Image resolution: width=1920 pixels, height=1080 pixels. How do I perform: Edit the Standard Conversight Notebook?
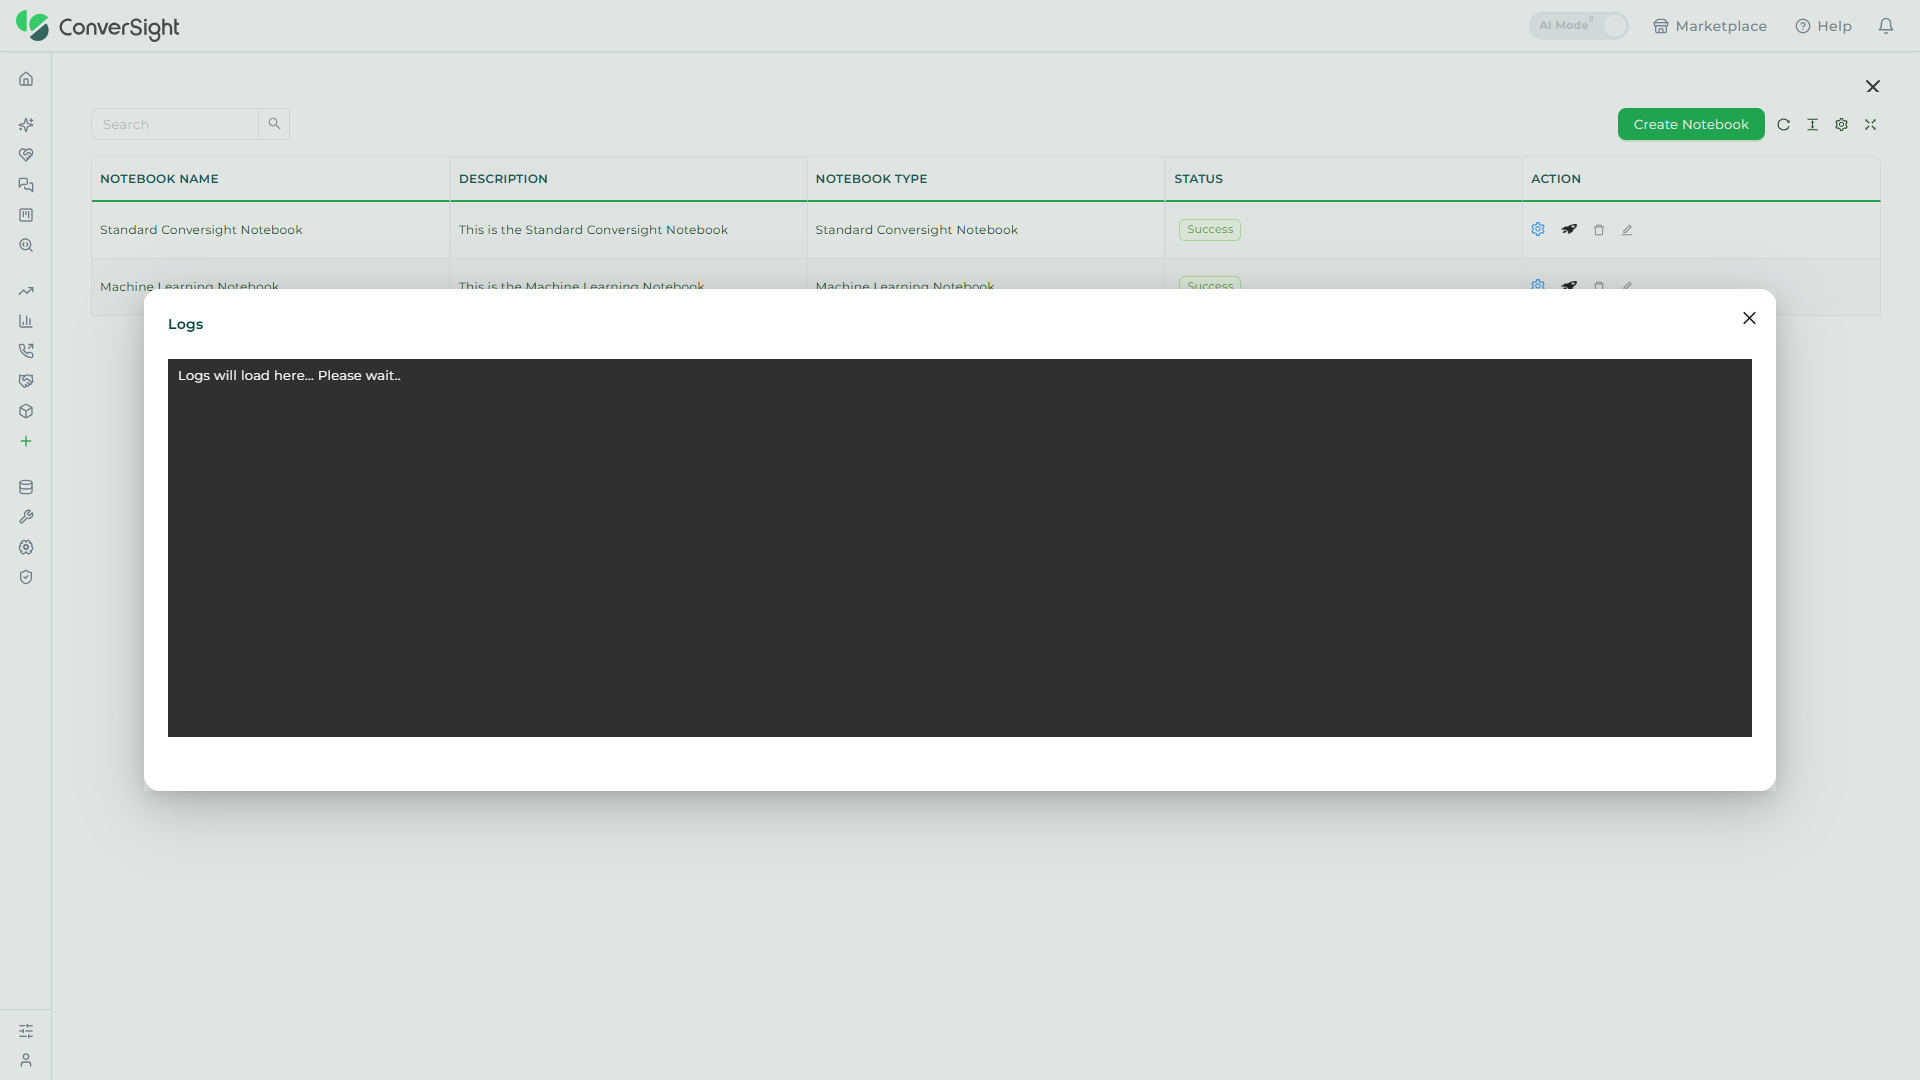(1627, 230)
